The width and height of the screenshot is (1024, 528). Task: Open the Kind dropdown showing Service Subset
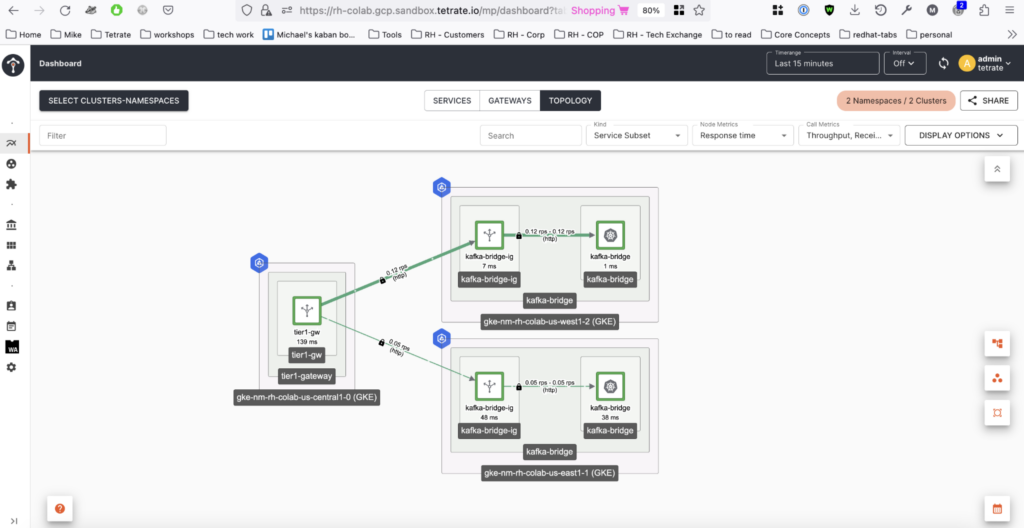637,135
